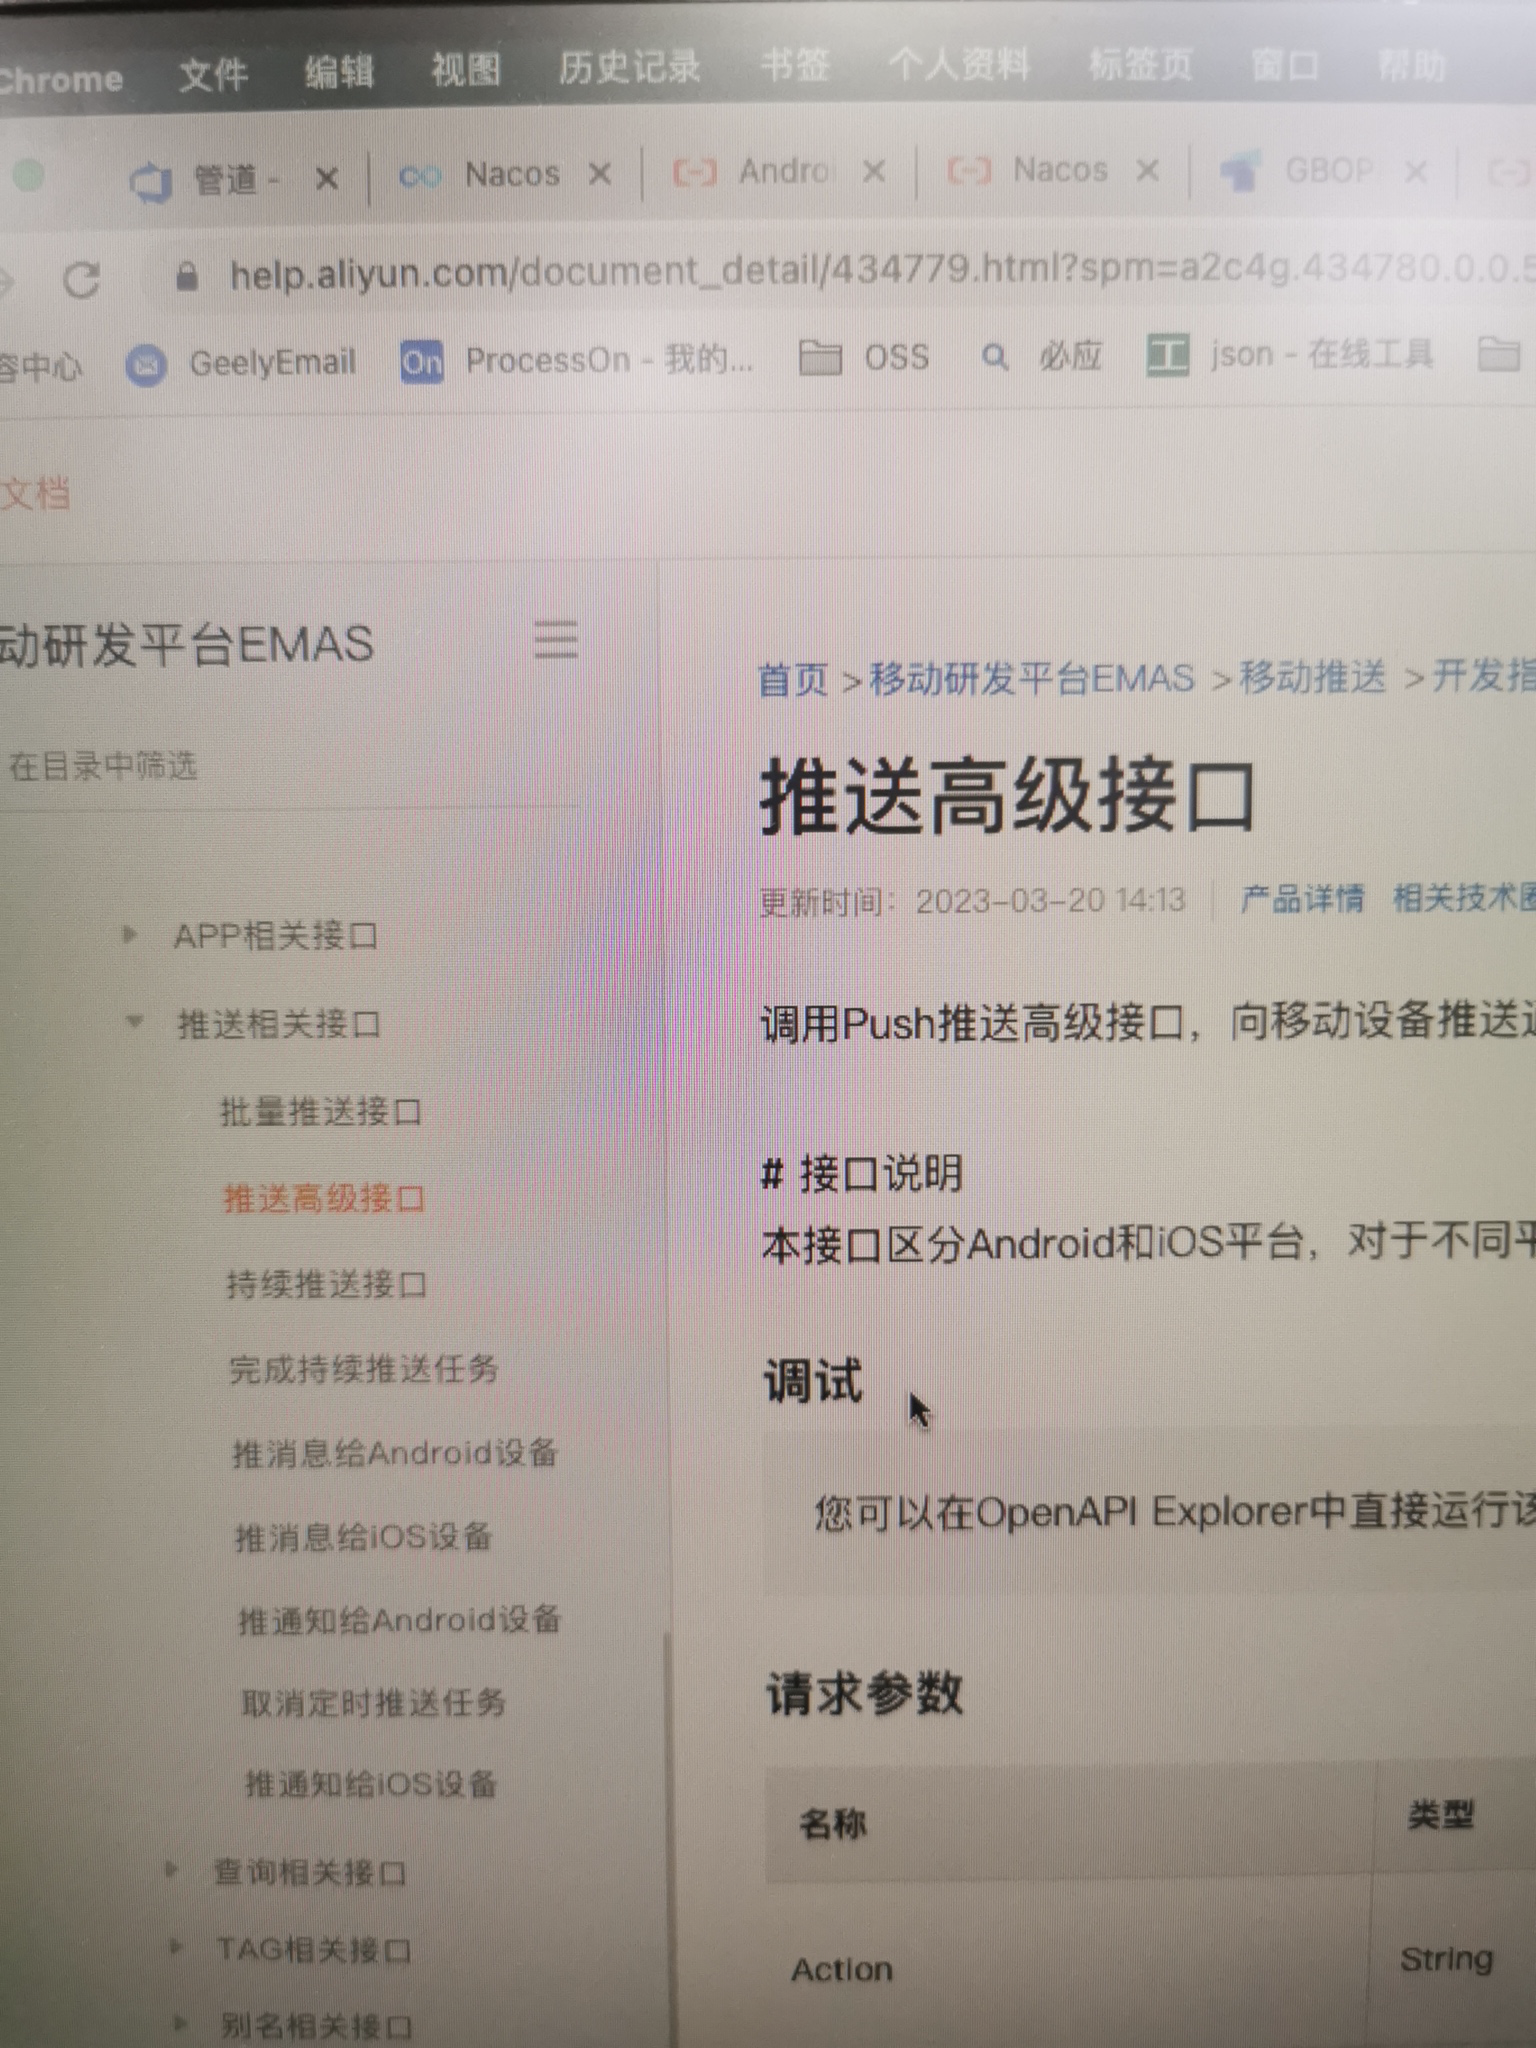Click the 移动推送 breadcrumb link
Viewport: 1536px width, 2048px height.
click(1313, 677)
